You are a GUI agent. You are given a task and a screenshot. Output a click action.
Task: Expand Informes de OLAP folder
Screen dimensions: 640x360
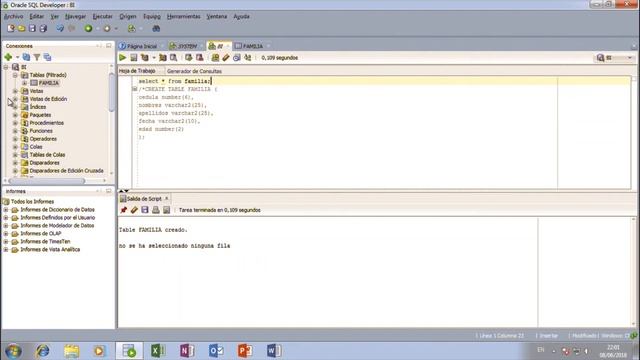tap(6, 233)
